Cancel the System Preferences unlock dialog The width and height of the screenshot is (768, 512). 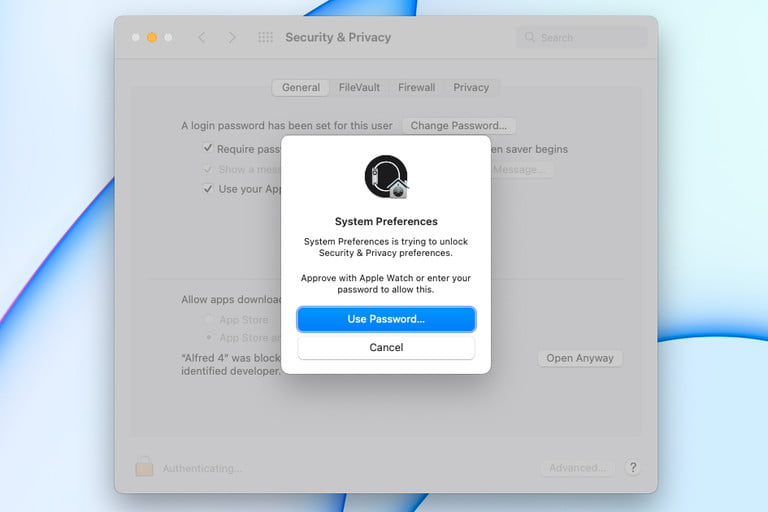[x=386, y=347]
